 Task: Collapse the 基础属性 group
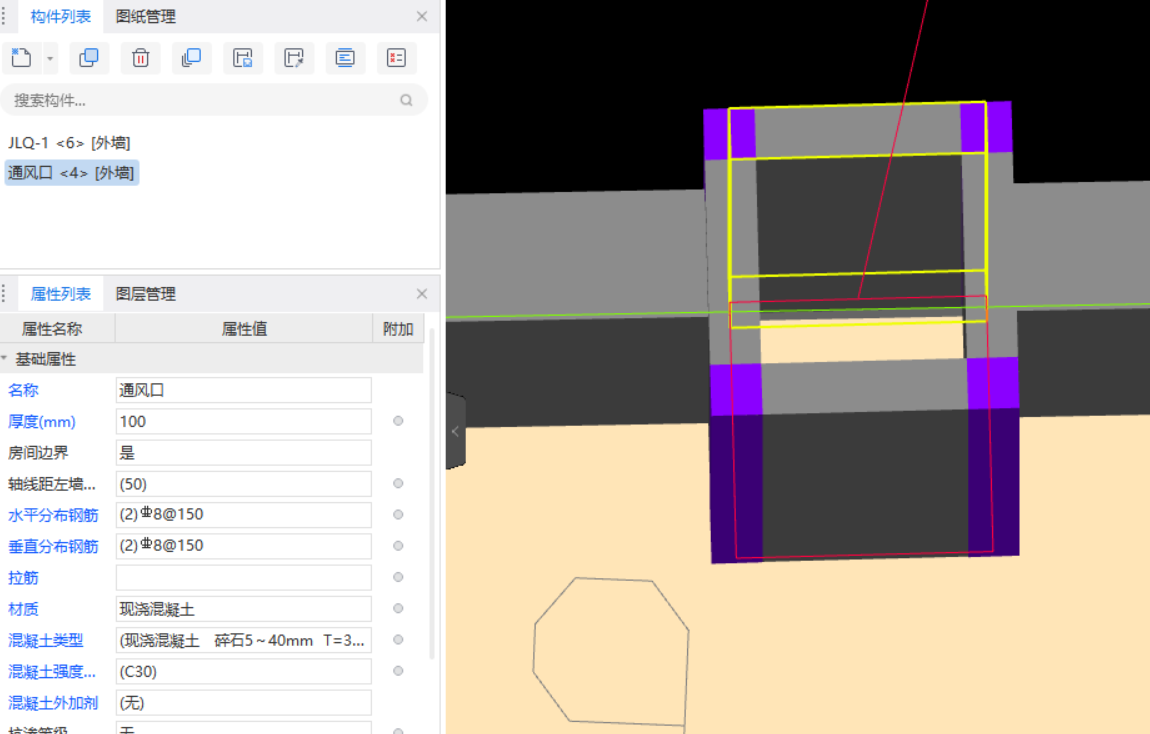tap(5, 359)
